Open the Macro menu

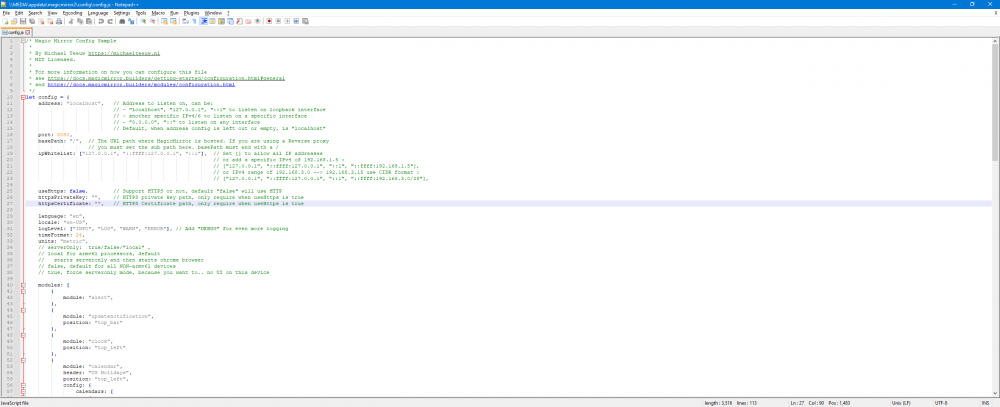(158, 13)
